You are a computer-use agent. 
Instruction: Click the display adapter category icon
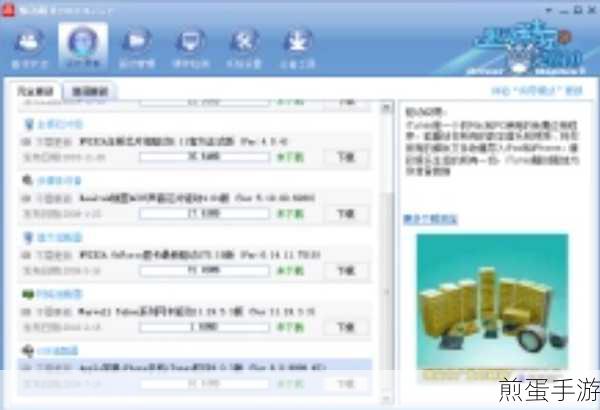click(28, 237)
